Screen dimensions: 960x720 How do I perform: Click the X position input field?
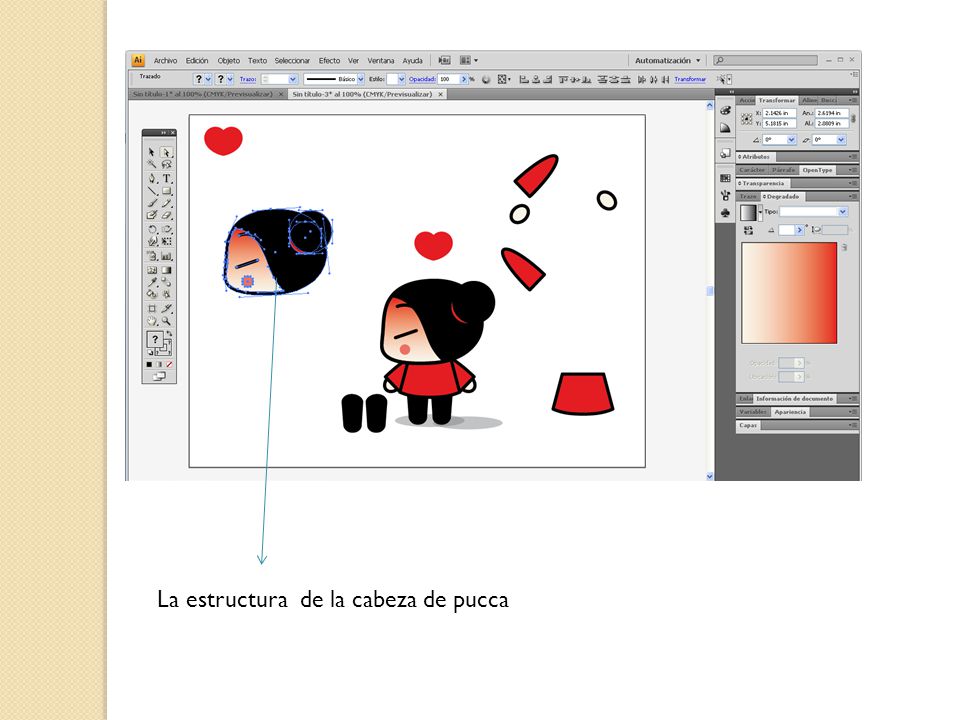(779, 113)
